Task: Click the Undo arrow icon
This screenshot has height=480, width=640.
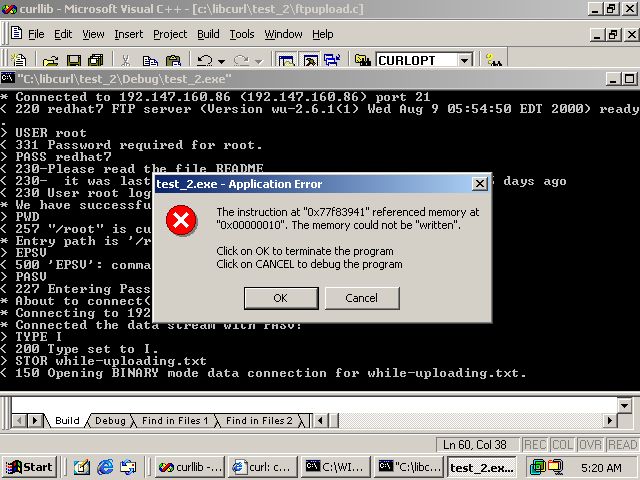Action: click(x=204, y=60)
